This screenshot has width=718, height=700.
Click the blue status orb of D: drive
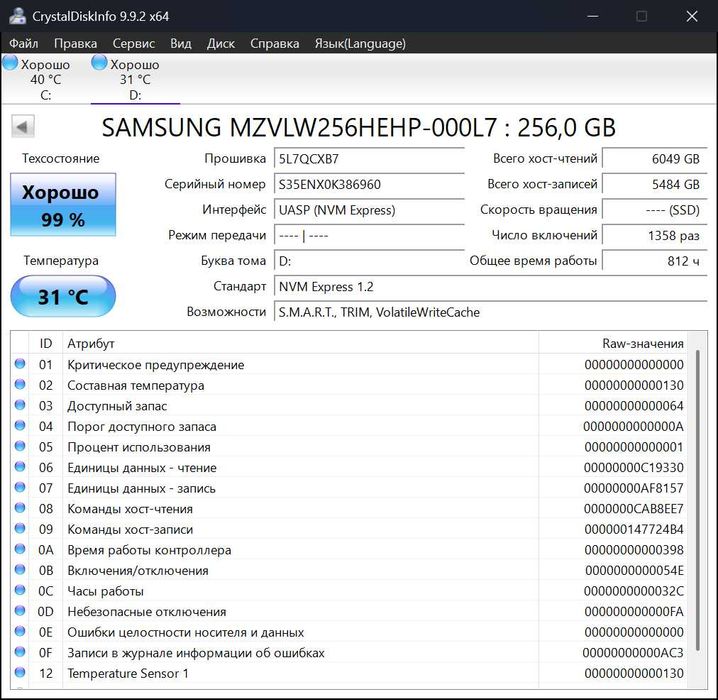[x=99, y=63]
